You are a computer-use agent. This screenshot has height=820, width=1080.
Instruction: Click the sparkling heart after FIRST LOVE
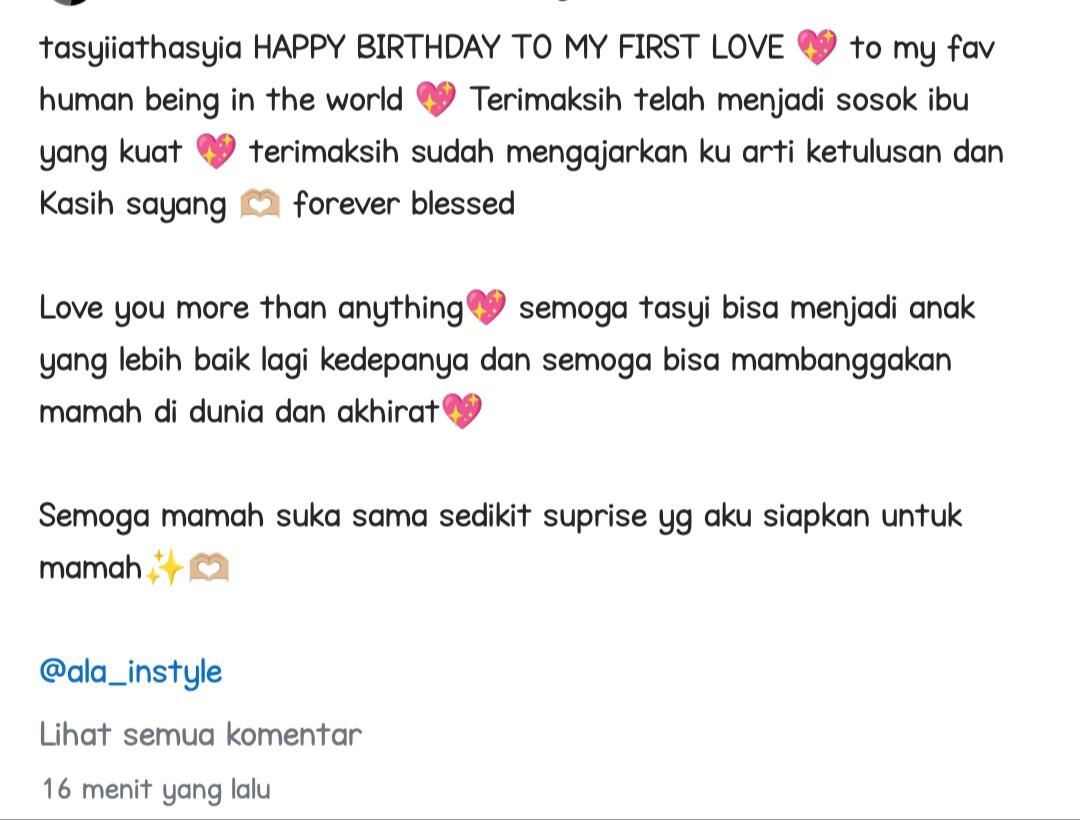click(x=817, y=48)
